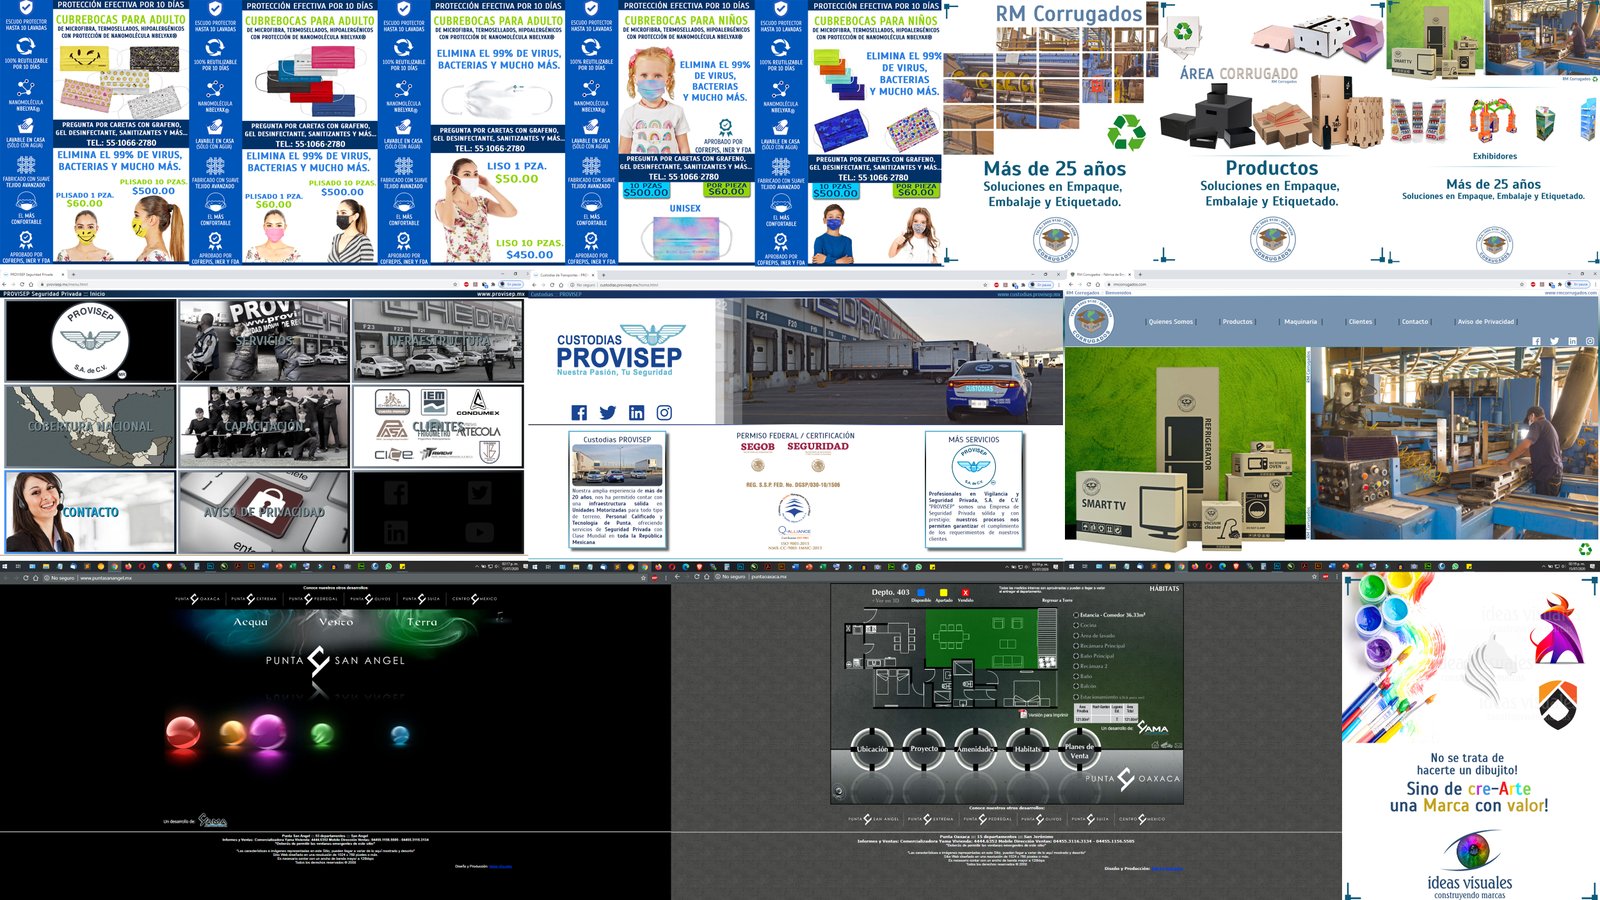Click reload icon in puntasanangel.mx browser
Screen dimensions: 1600x900
(x=26, y=578)
